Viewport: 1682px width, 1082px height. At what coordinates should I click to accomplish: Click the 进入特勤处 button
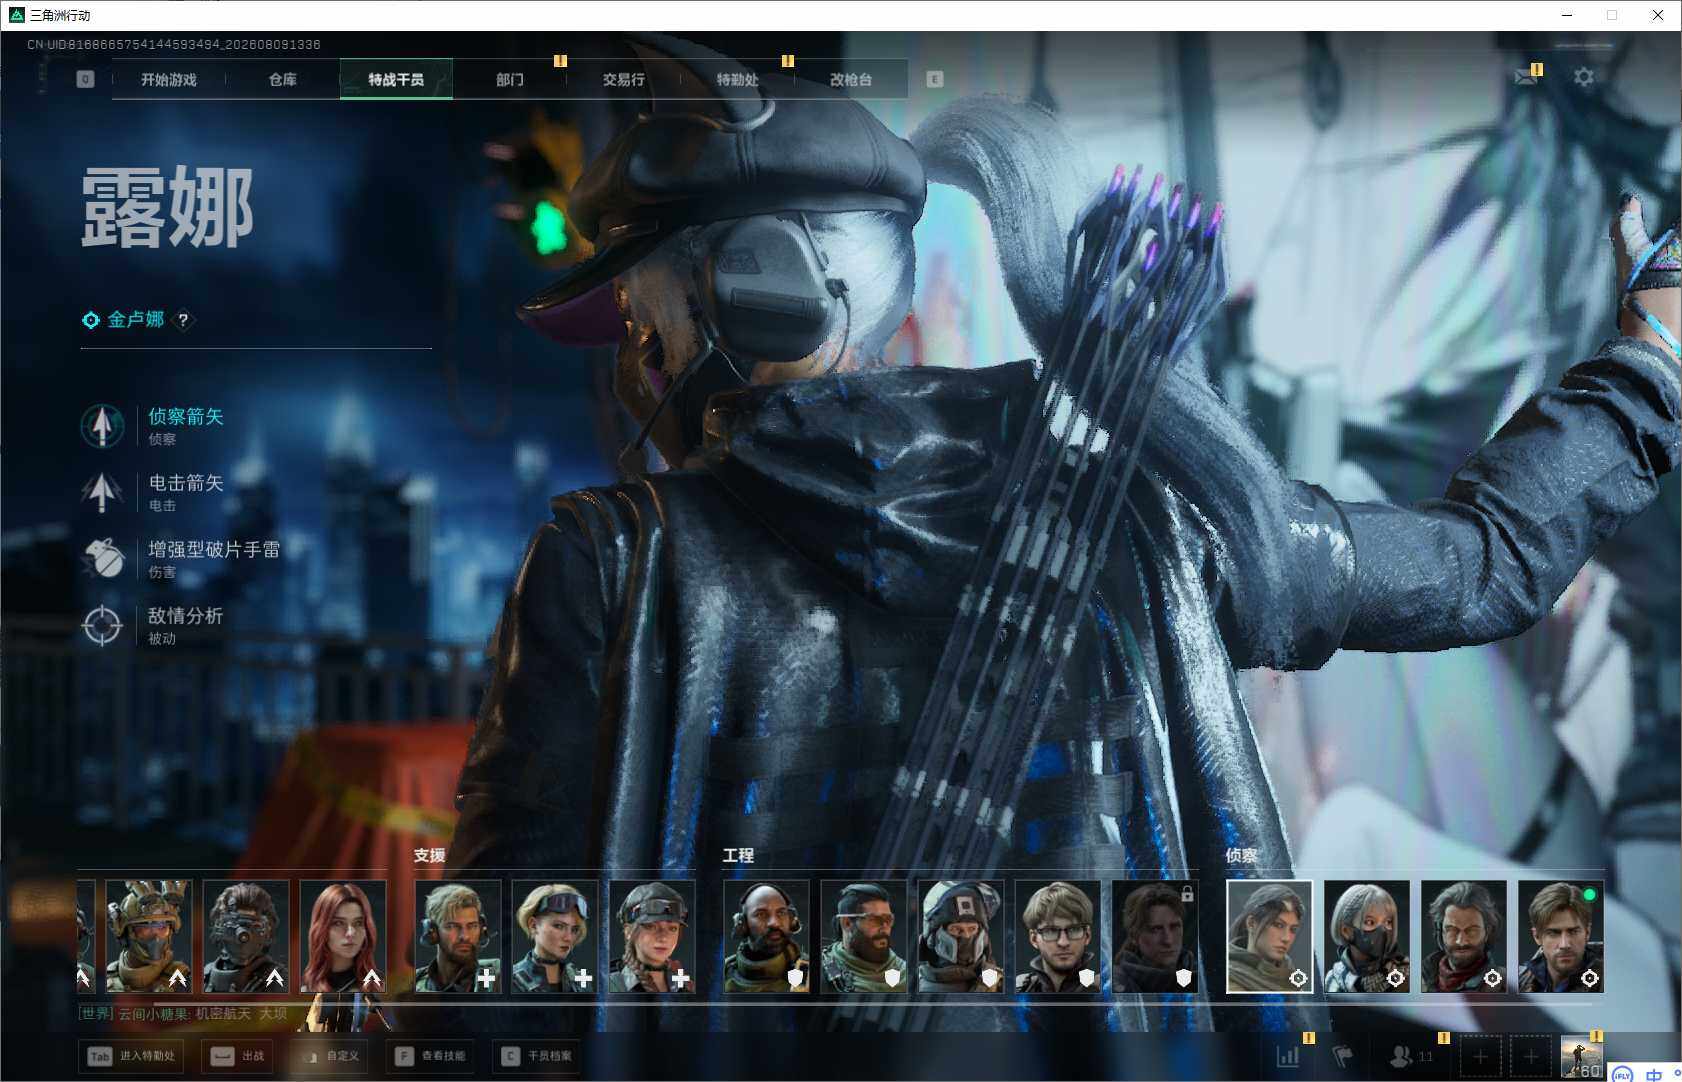(x=132, y=1056)
